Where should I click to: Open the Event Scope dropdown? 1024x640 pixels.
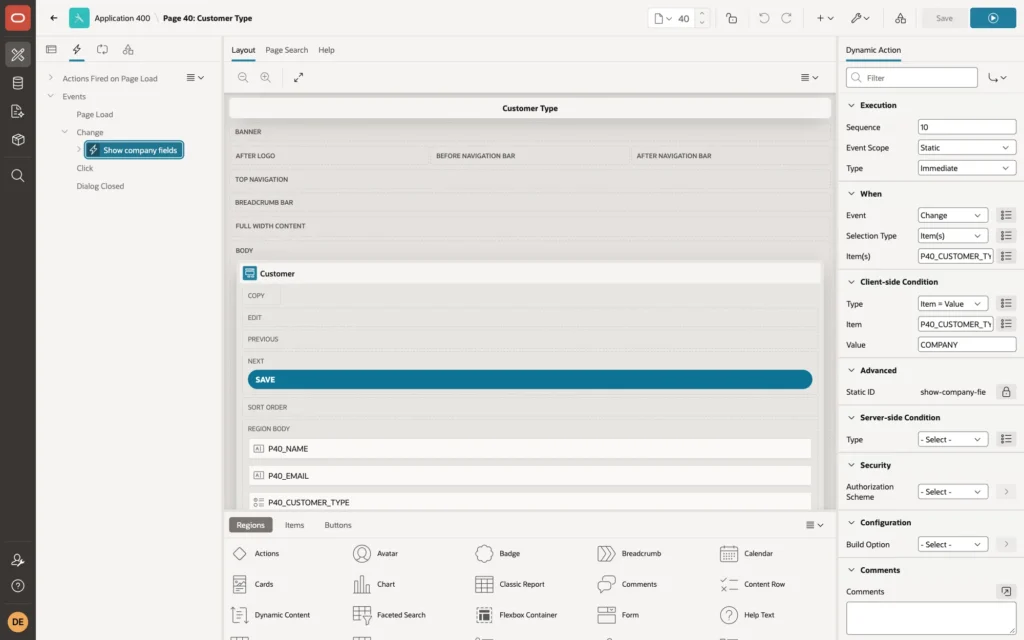(967, 148)
